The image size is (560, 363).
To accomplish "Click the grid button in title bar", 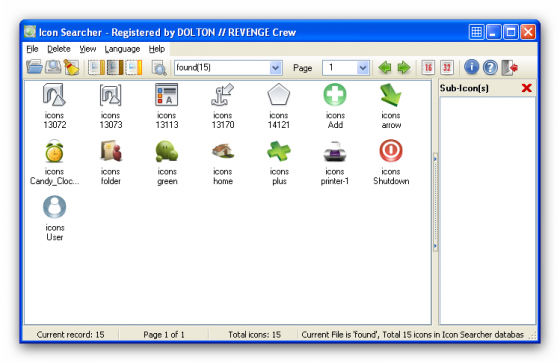I will click(476, 32).
